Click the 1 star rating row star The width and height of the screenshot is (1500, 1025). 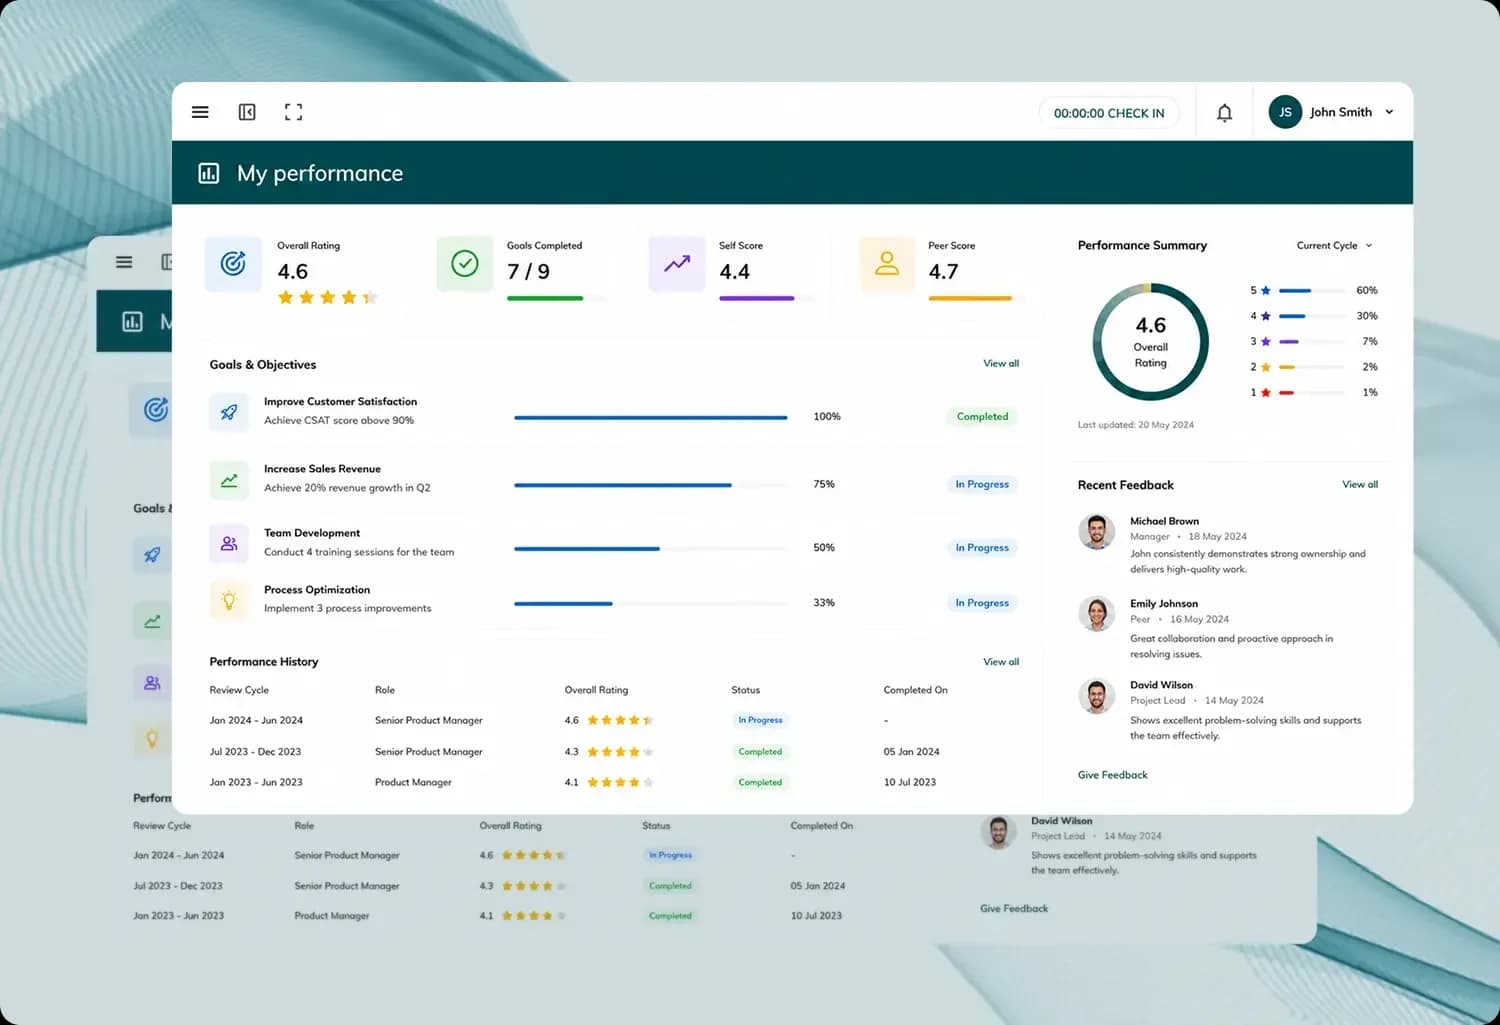(x=1266, y=392)
